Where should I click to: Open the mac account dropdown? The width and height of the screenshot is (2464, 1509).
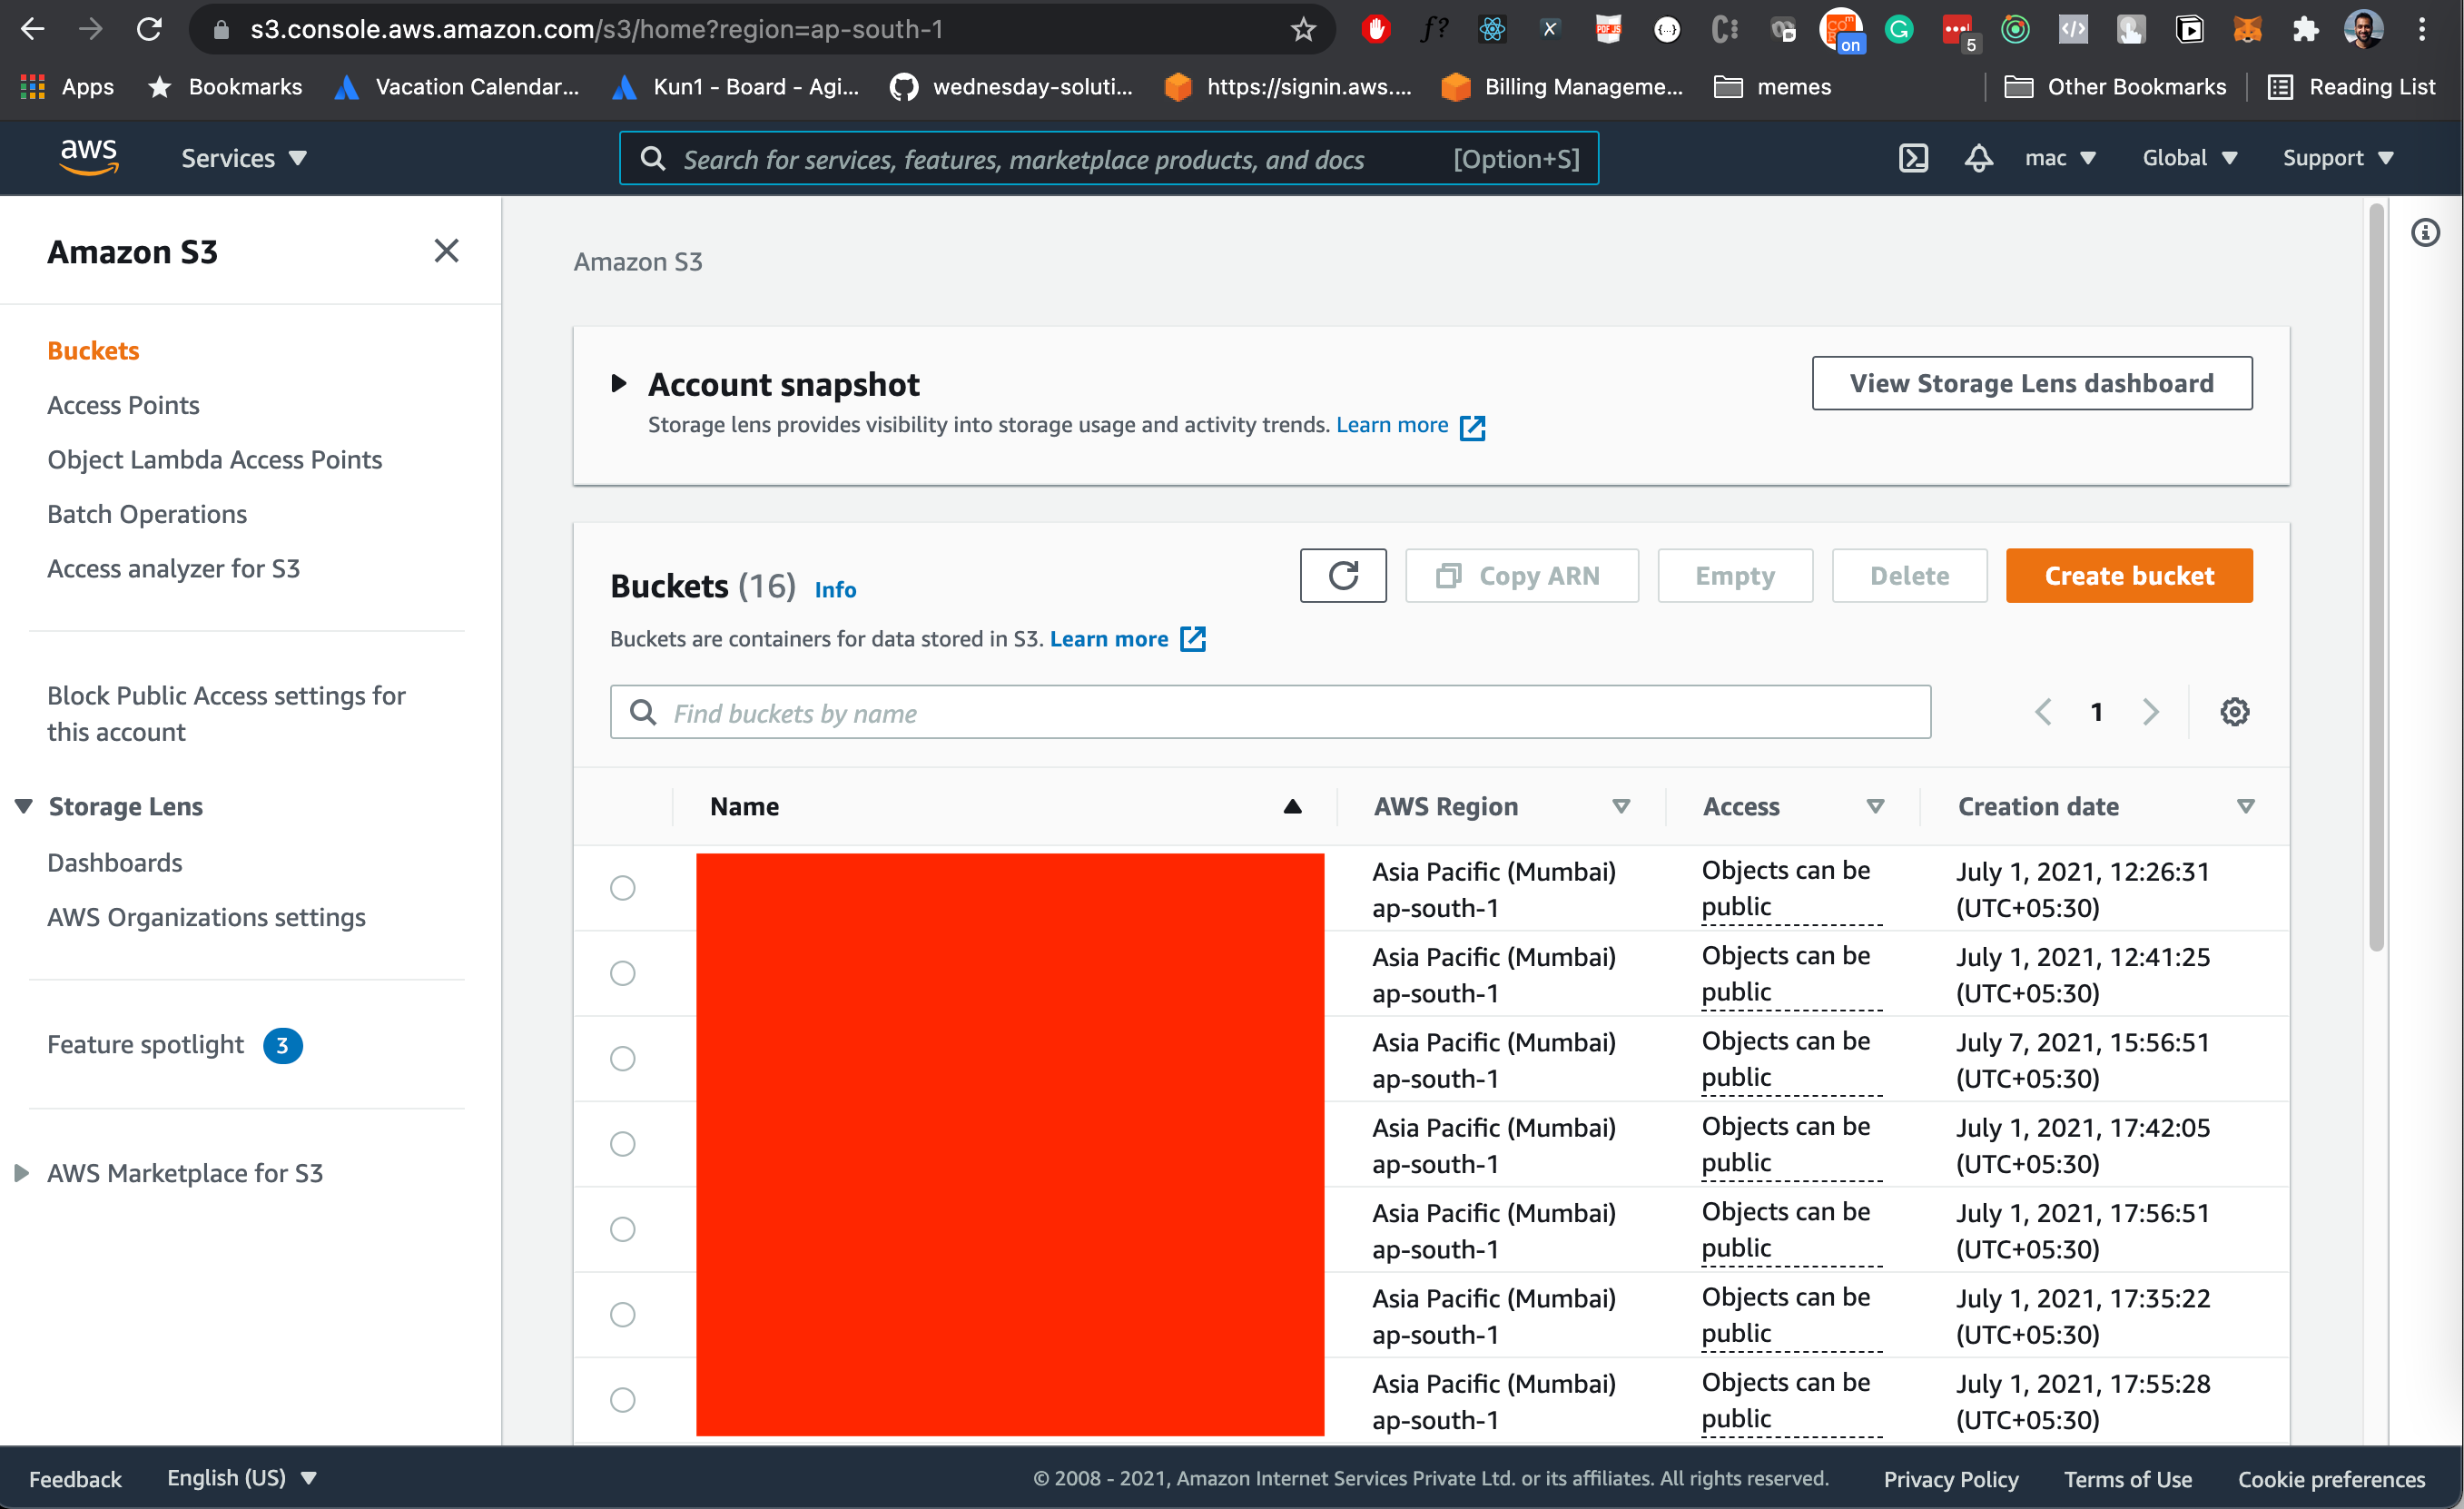[2060, 158]
